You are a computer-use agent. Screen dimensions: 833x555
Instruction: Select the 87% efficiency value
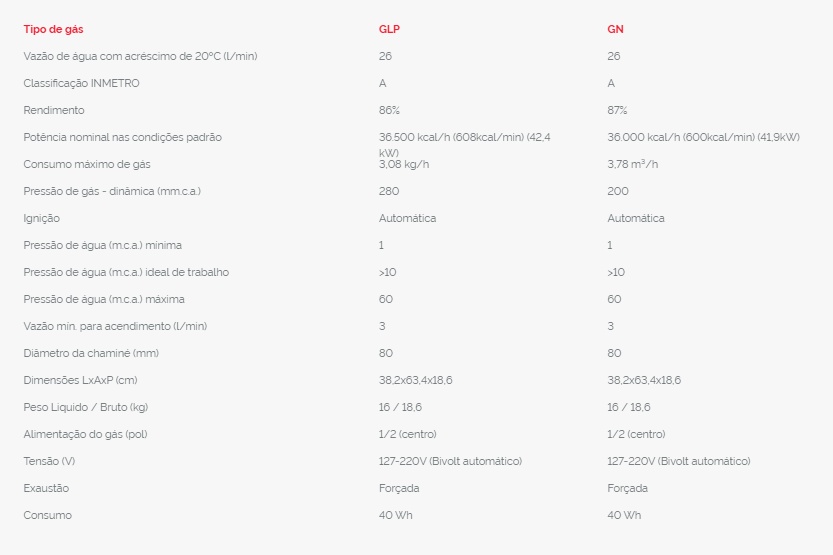click(617, 110)
